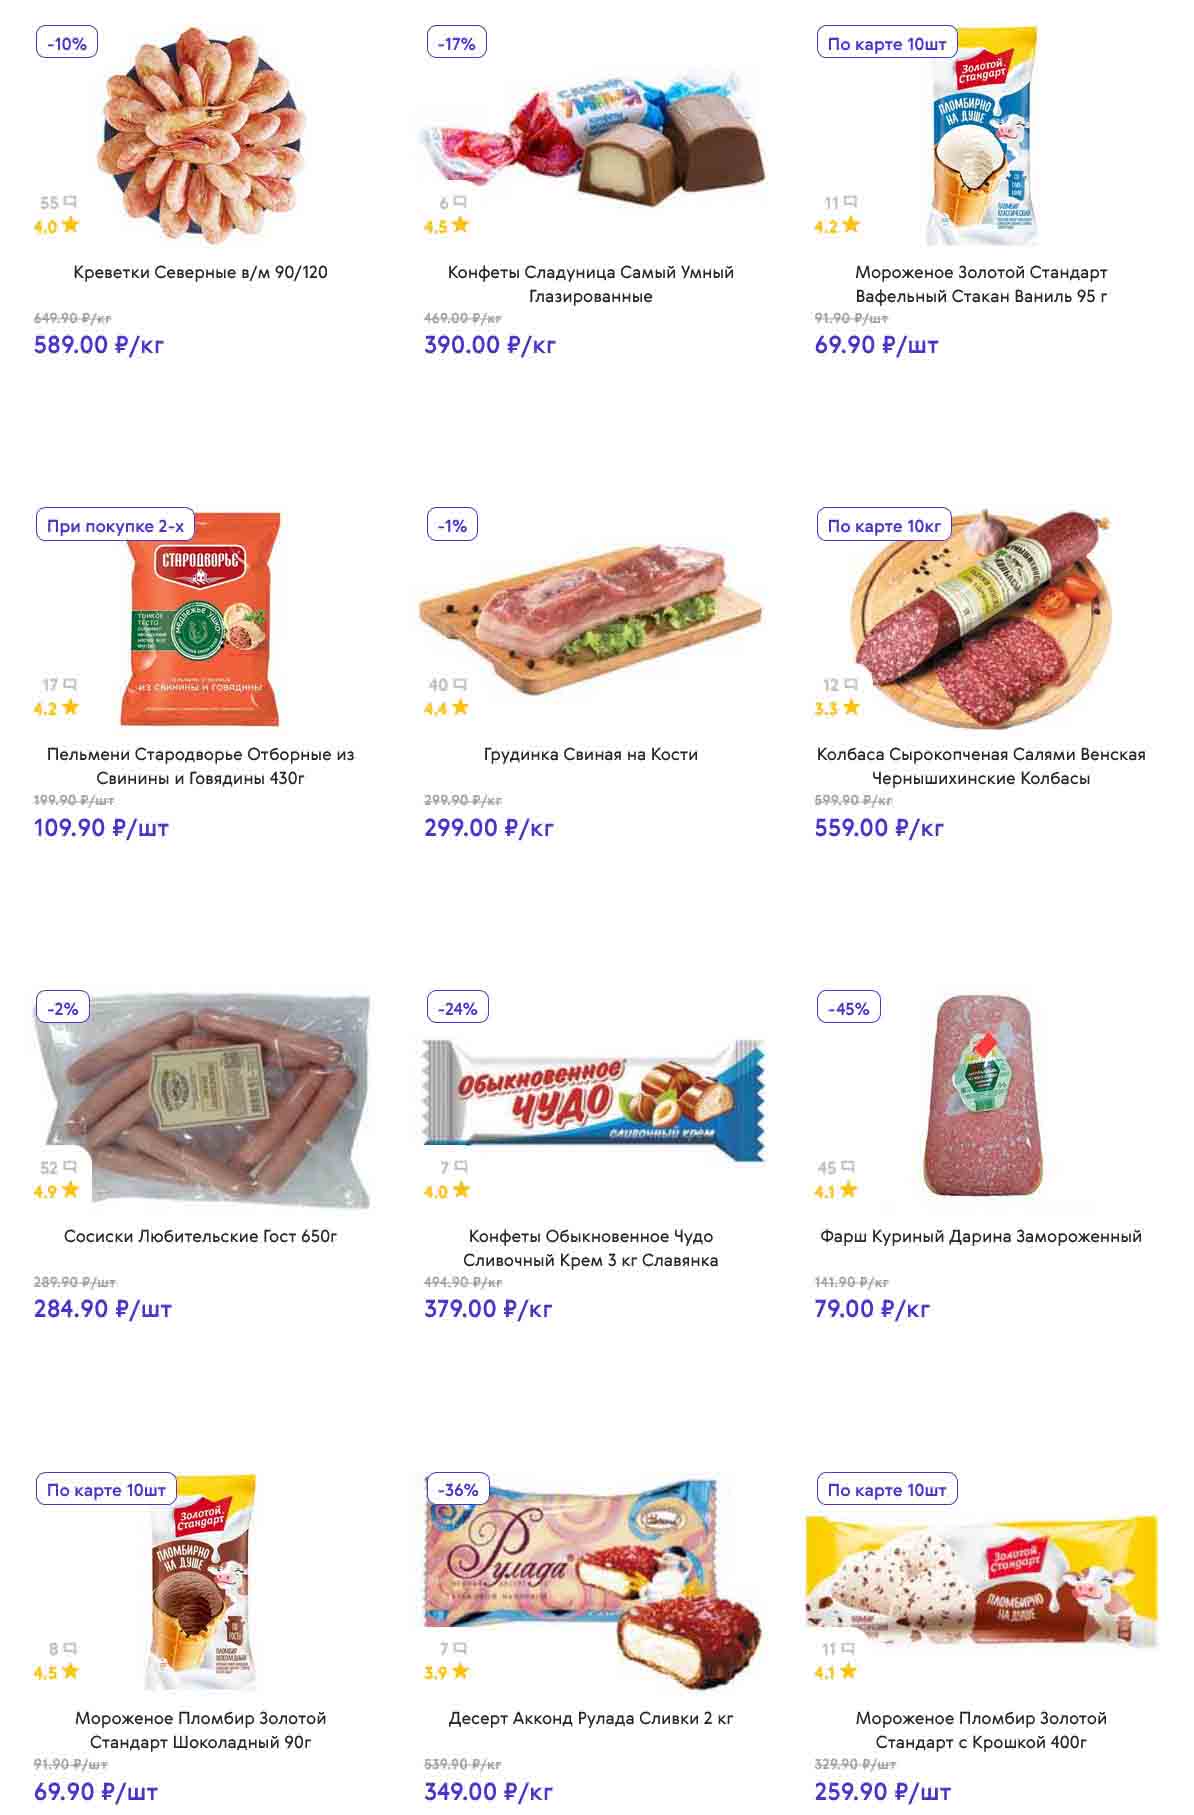Click the comments icon on Креветки Северные
The width and height of the screenshot is (1194, 1815).
(70, 203)
